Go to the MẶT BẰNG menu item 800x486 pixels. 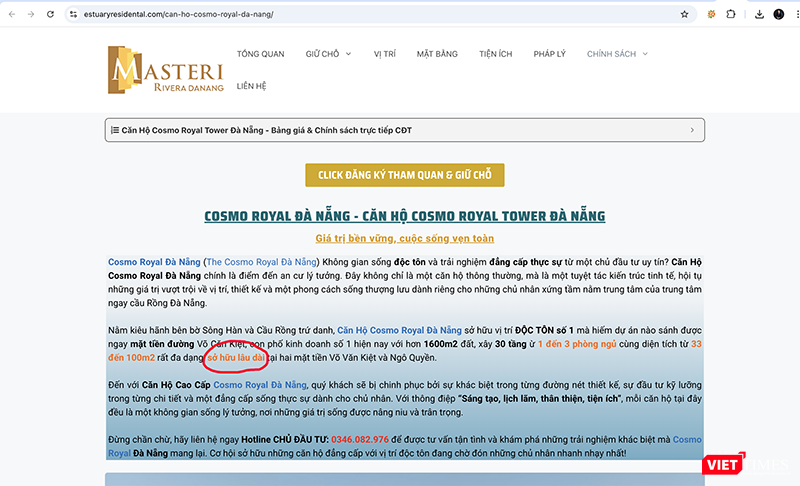436,54
